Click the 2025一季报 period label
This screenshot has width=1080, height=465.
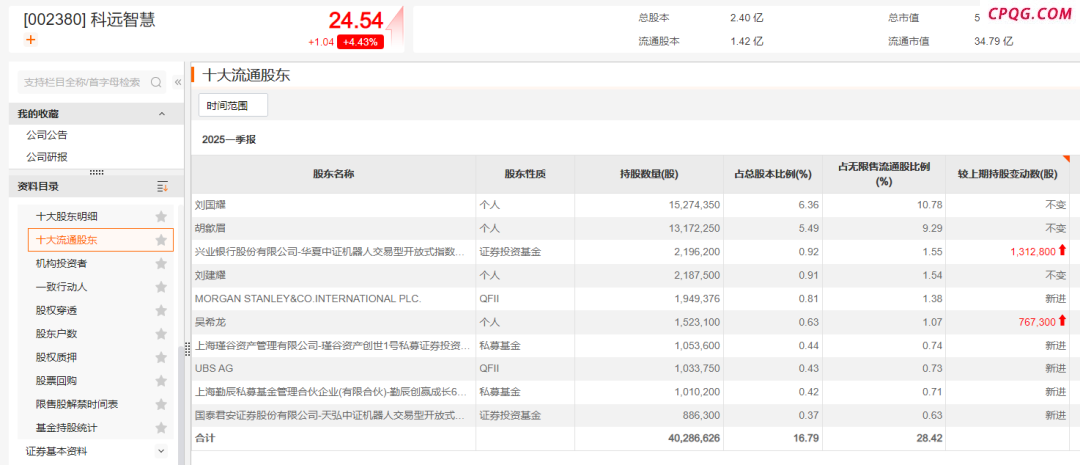[x=229, y=139]
